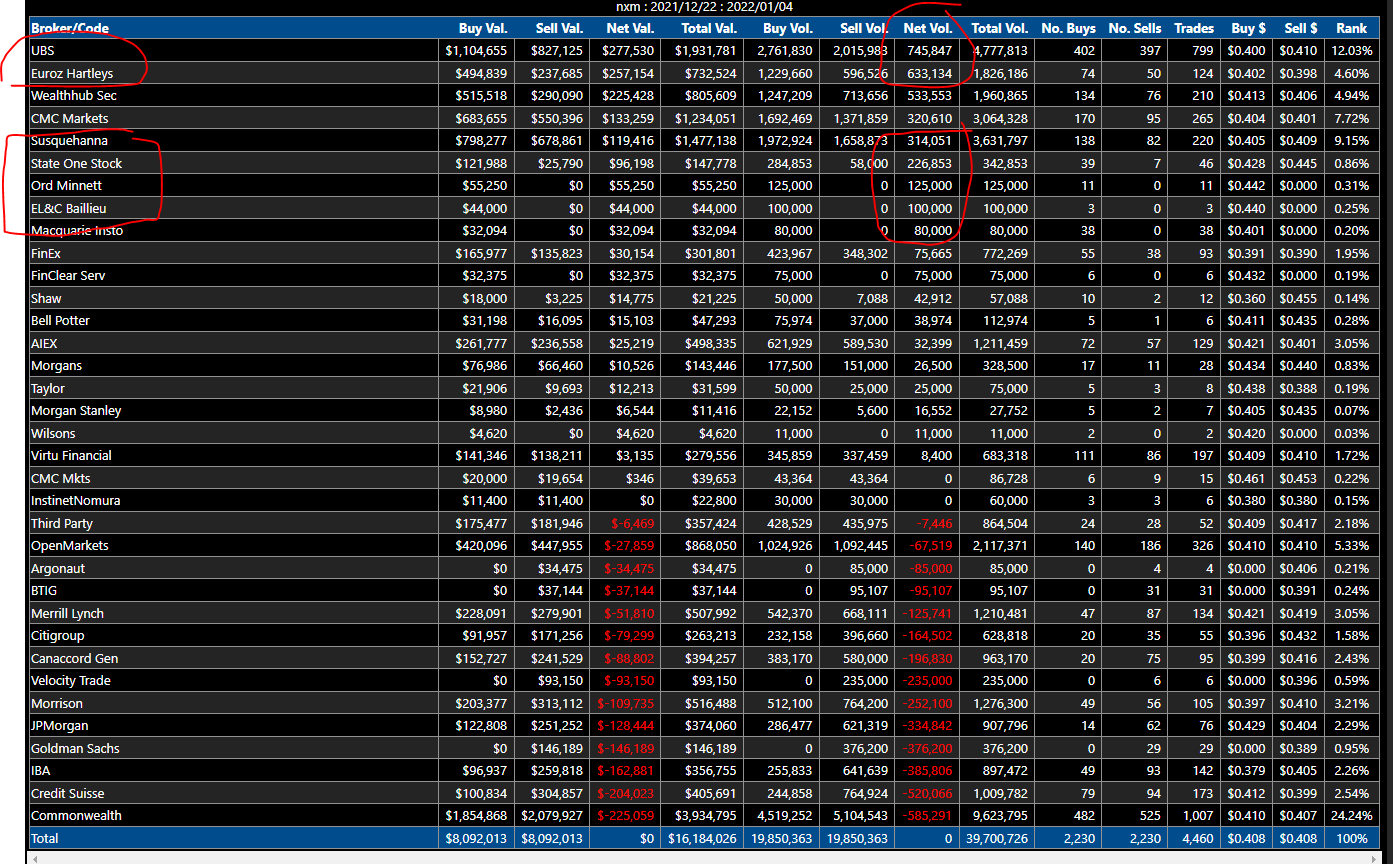Select the Taylor broker name

coord(48,388)
